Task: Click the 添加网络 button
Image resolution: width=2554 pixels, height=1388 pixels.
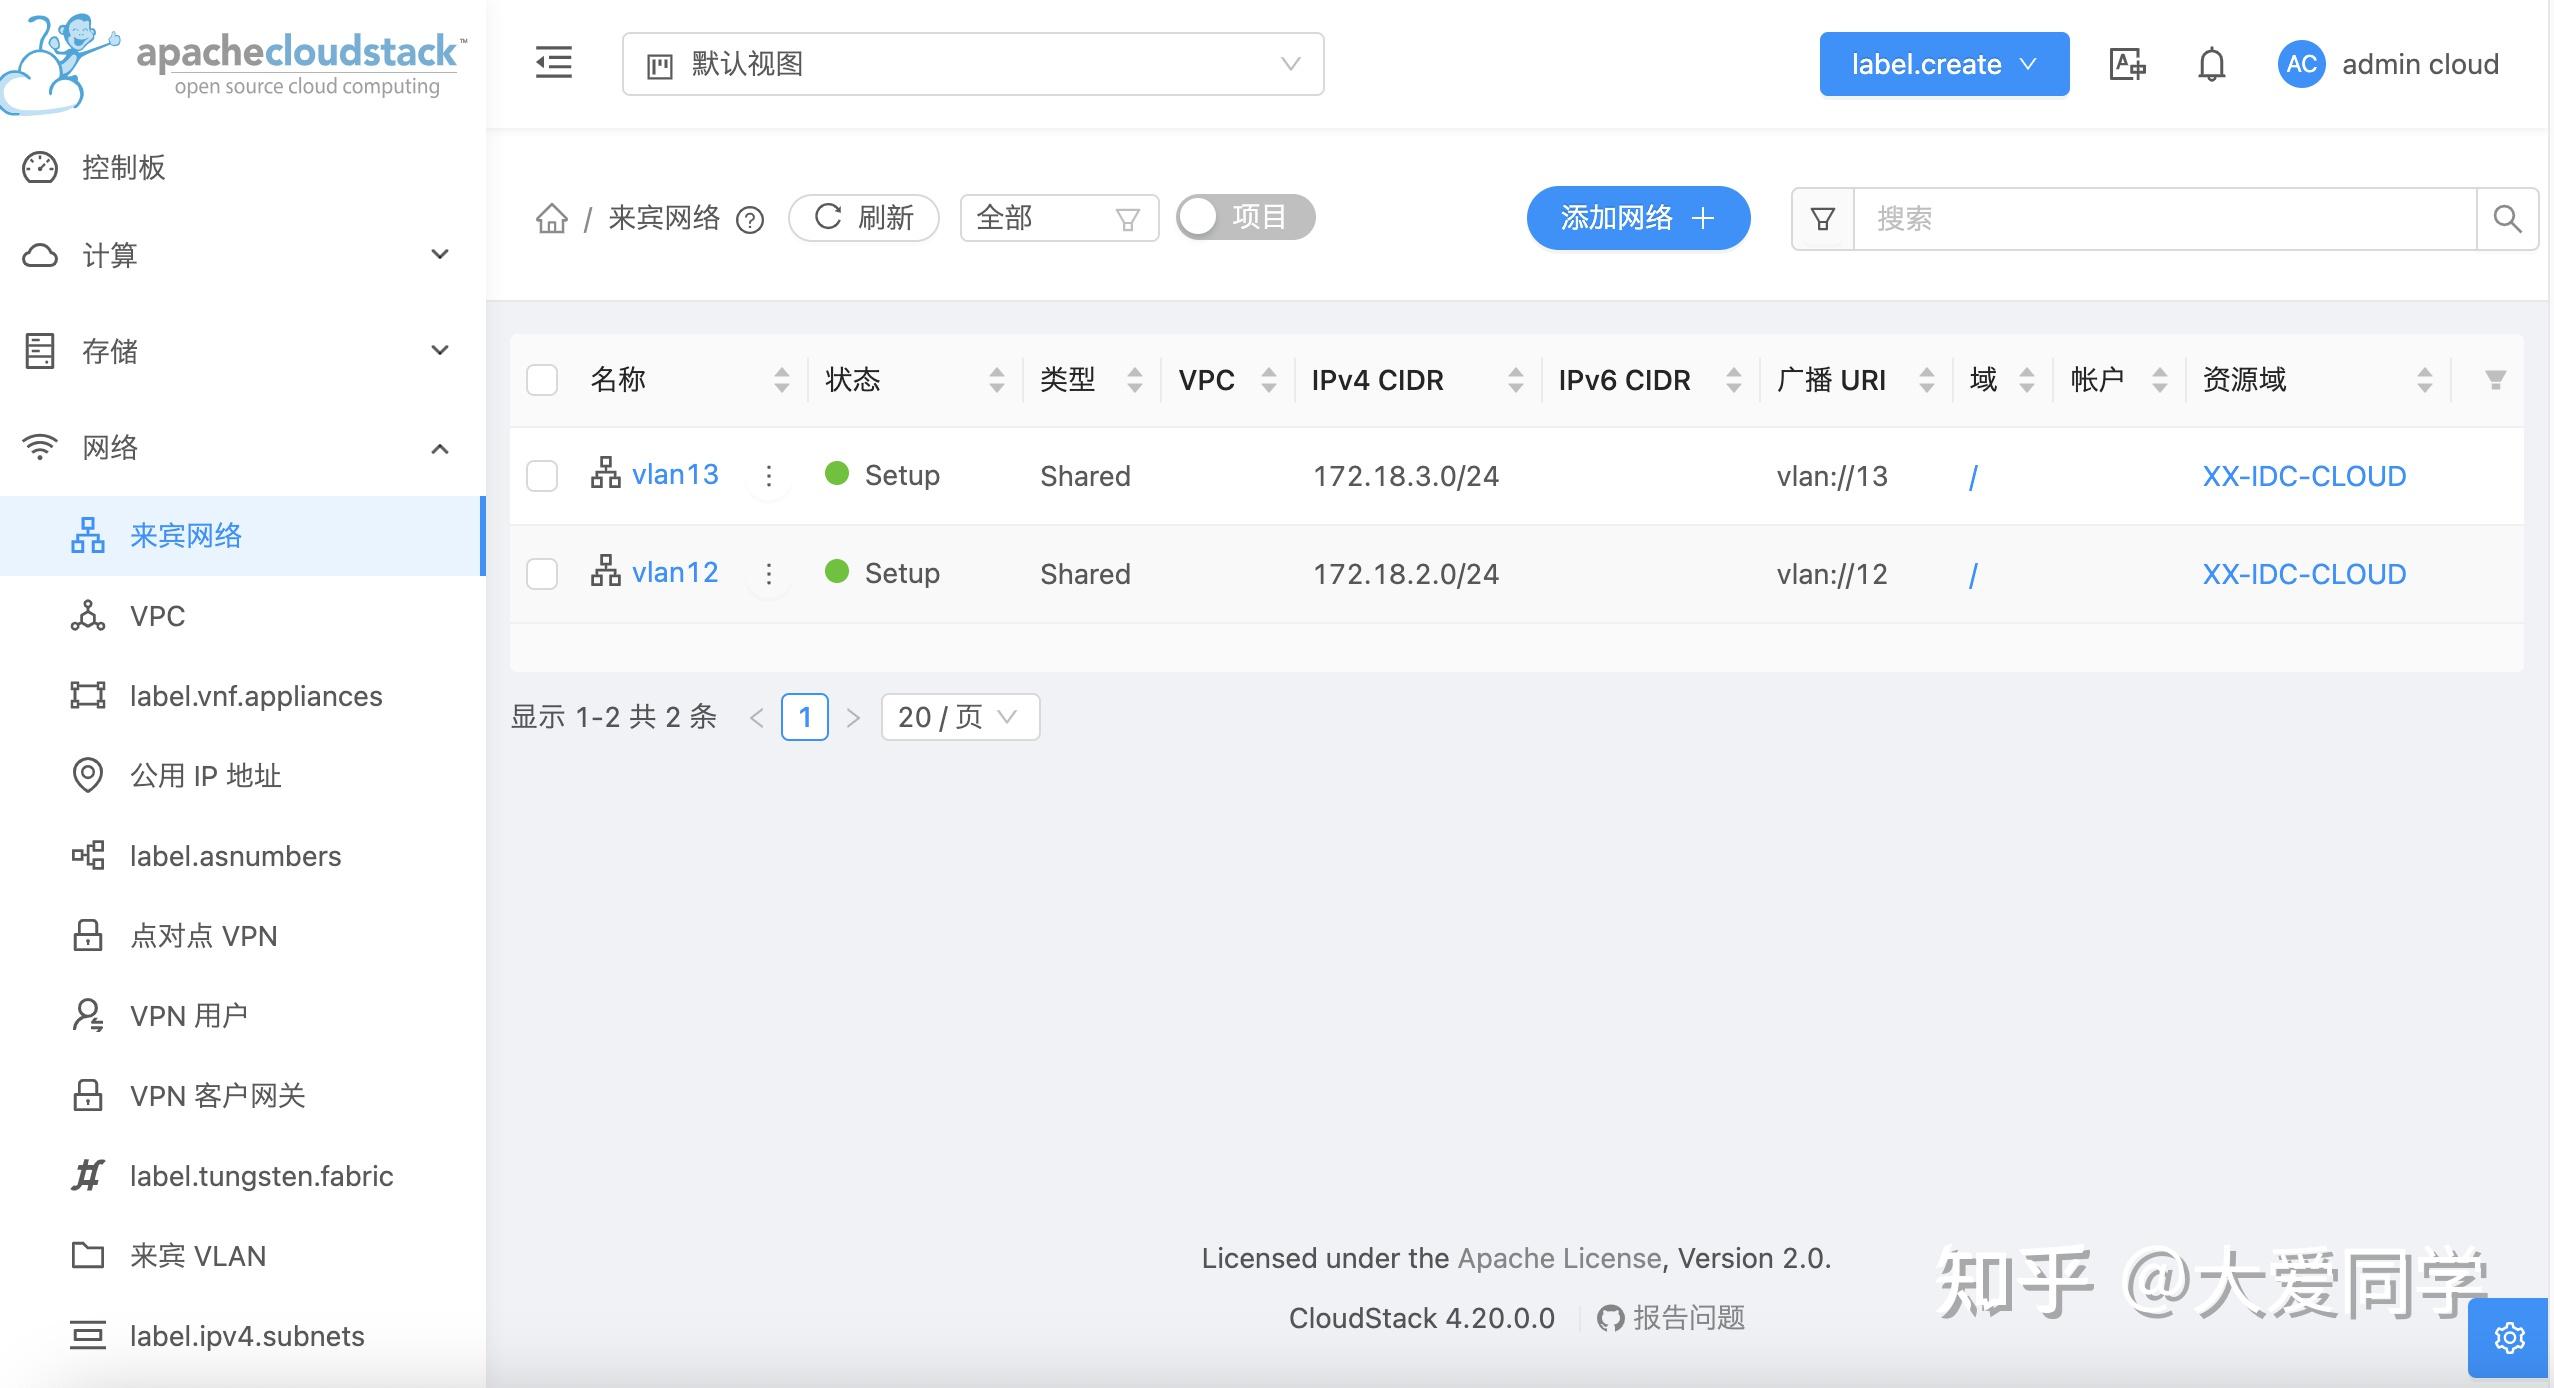Action: click(1637, 218)
